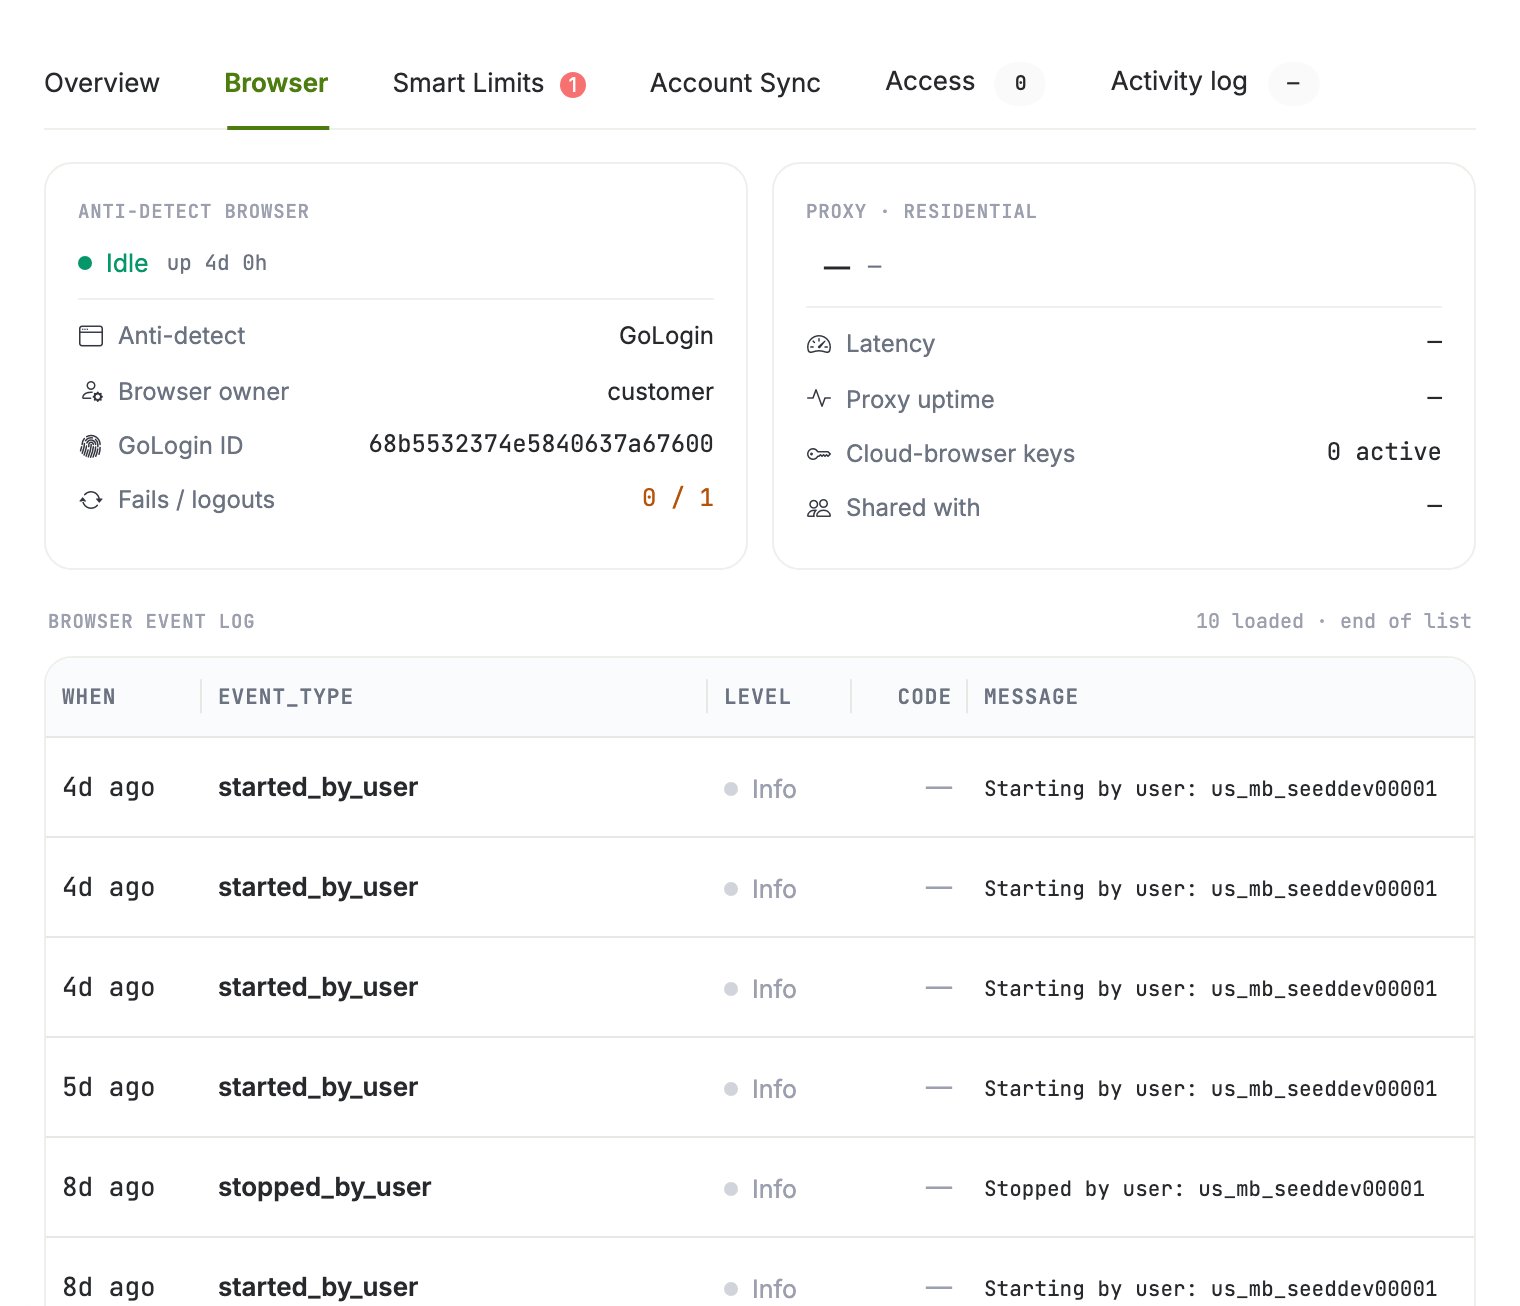Click started_by_user in the 5d ago row

coord(318,1088)
